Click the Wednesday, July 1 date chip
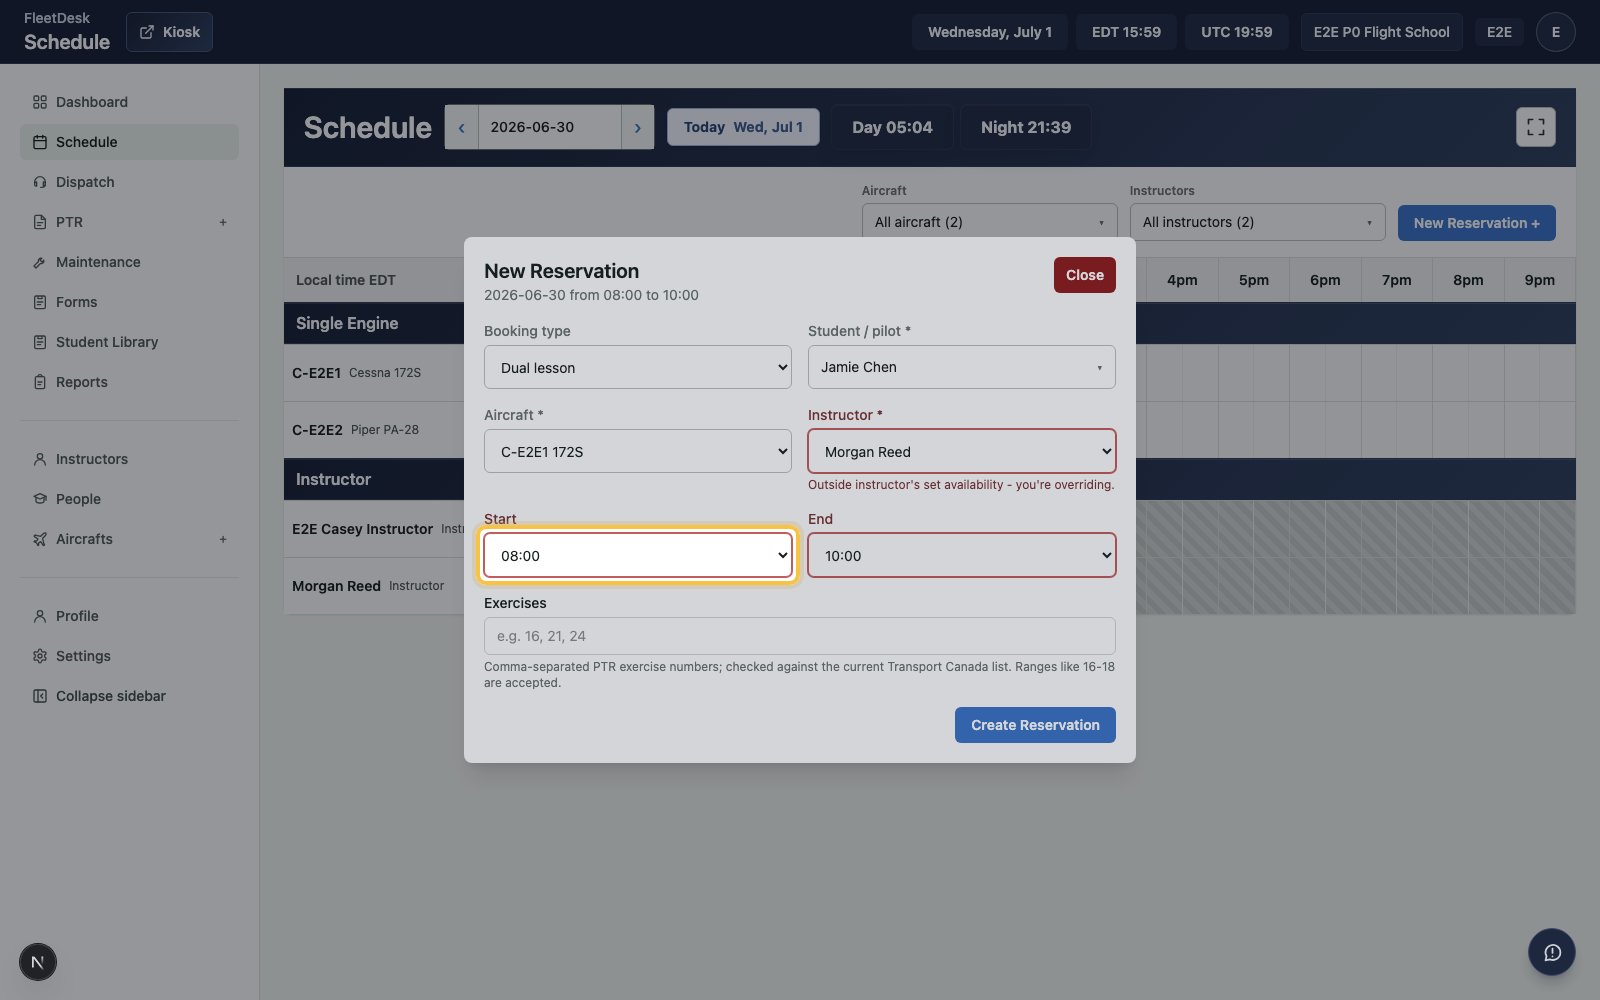1600x1000 pixels. 990,32
